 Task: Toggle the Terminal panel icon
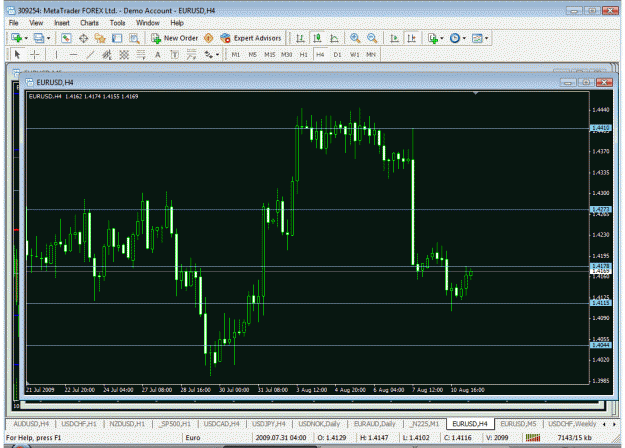(117, 38)
